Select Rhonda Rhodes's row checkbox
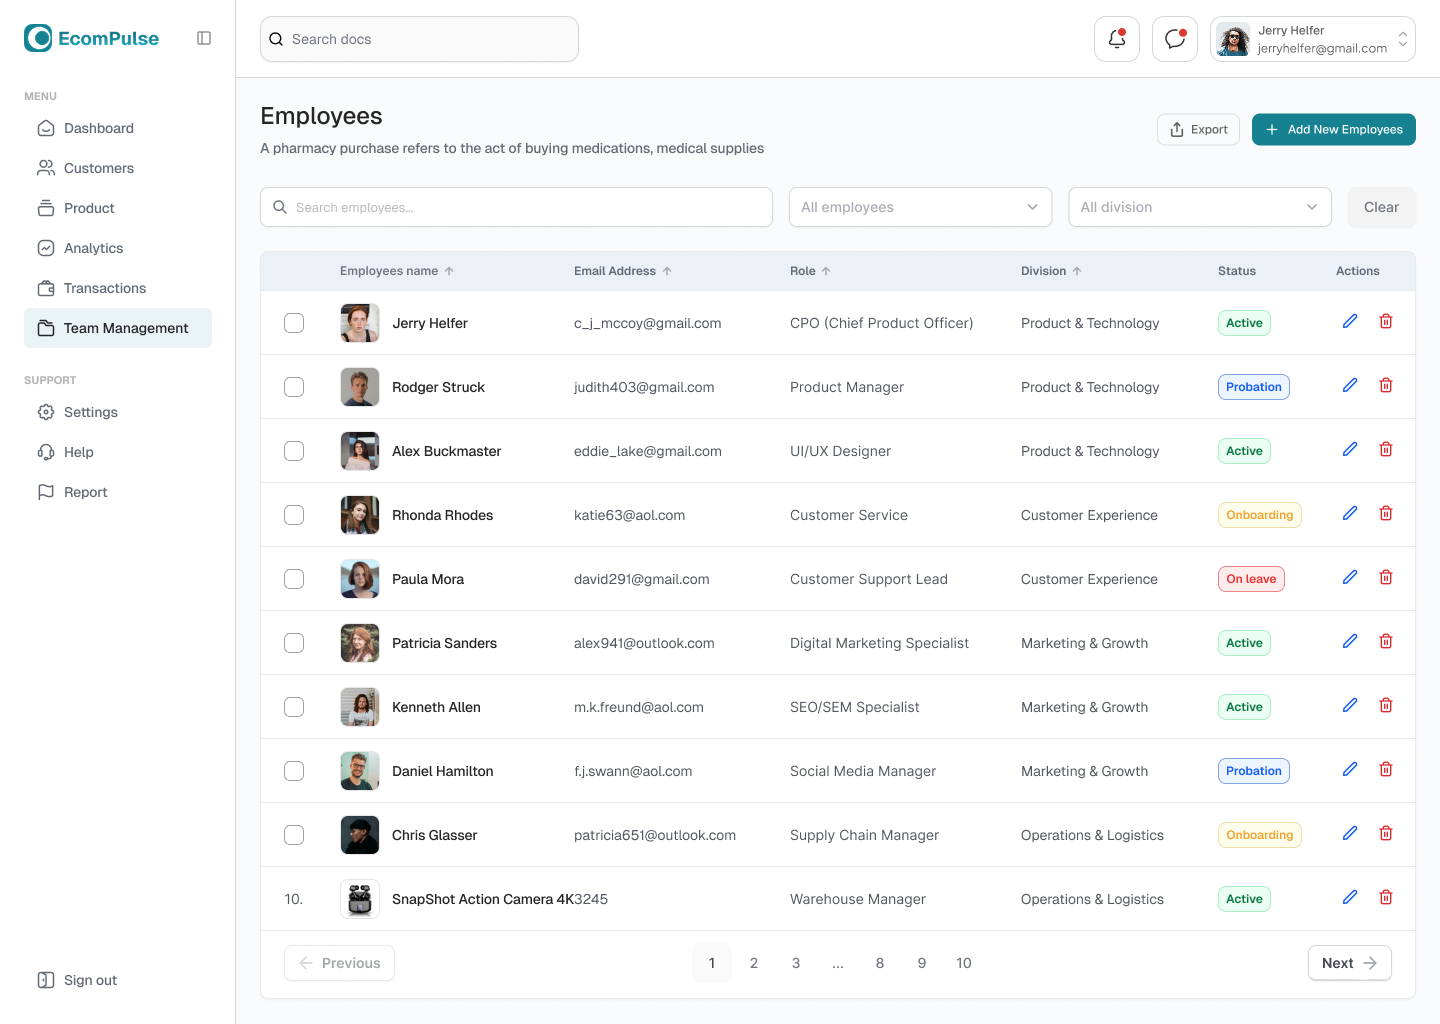Image resolution: width=1440 pixels, height=1024 pixels. pos(293,515)
